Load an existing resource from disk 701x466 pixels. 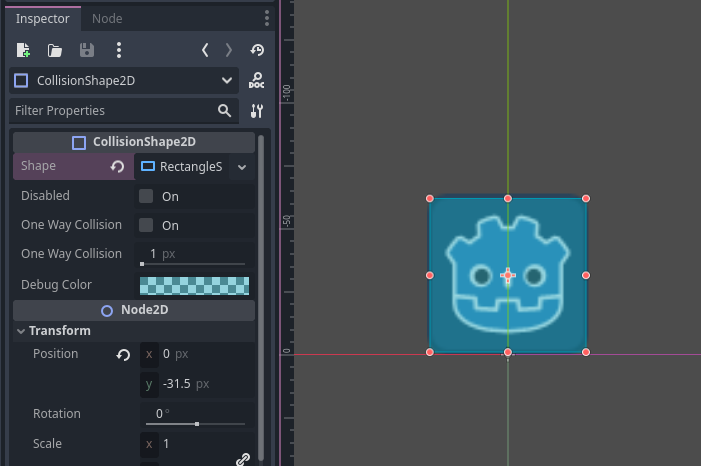pyautogui.click(x=55, y=50)
